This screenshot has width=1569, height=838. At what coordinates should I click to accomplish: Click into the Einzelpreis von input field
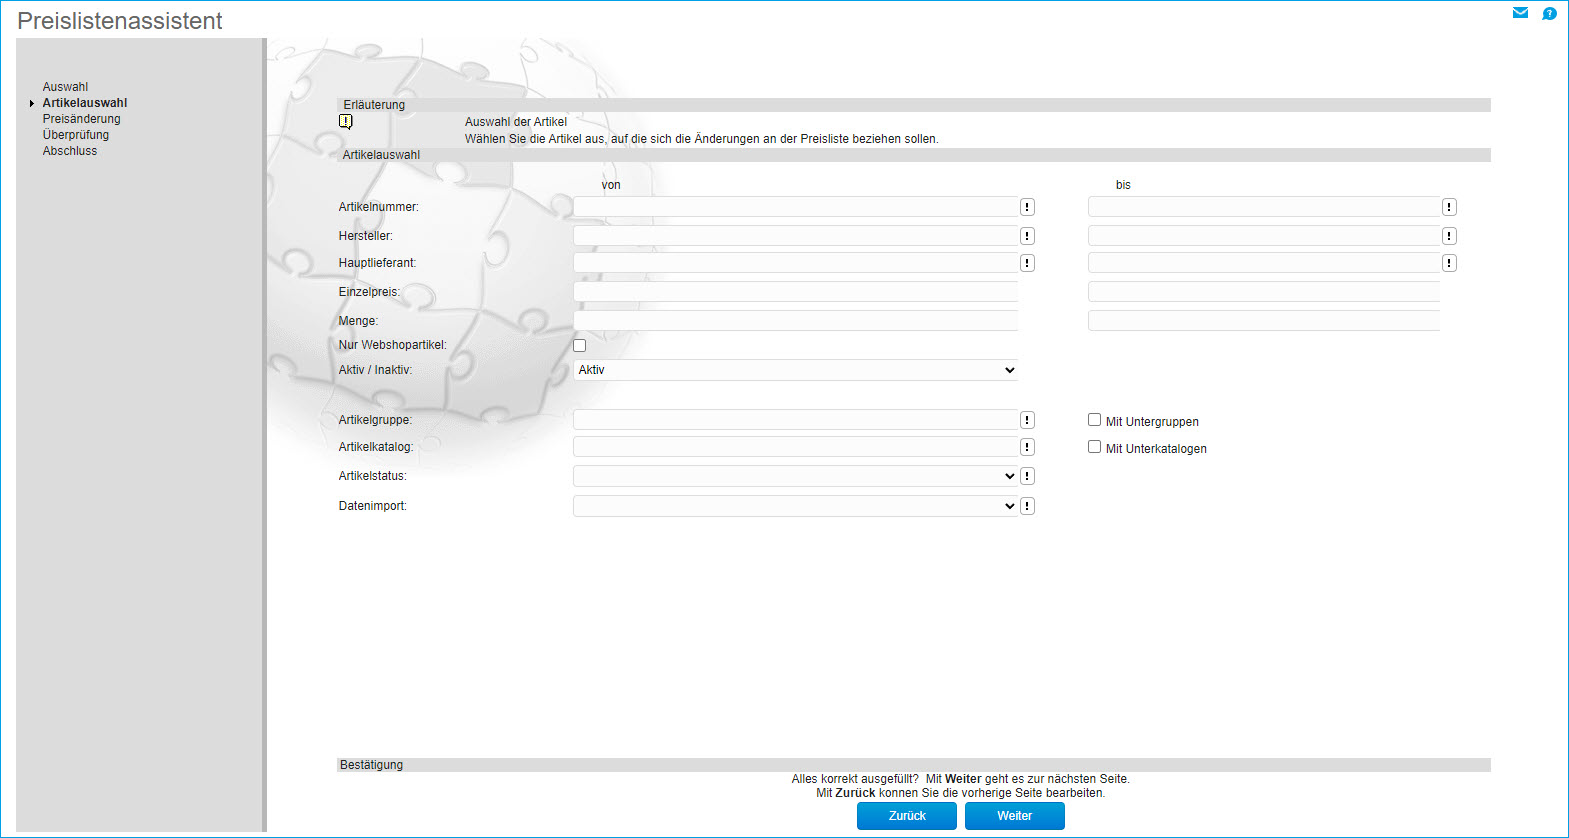[795, 292]
